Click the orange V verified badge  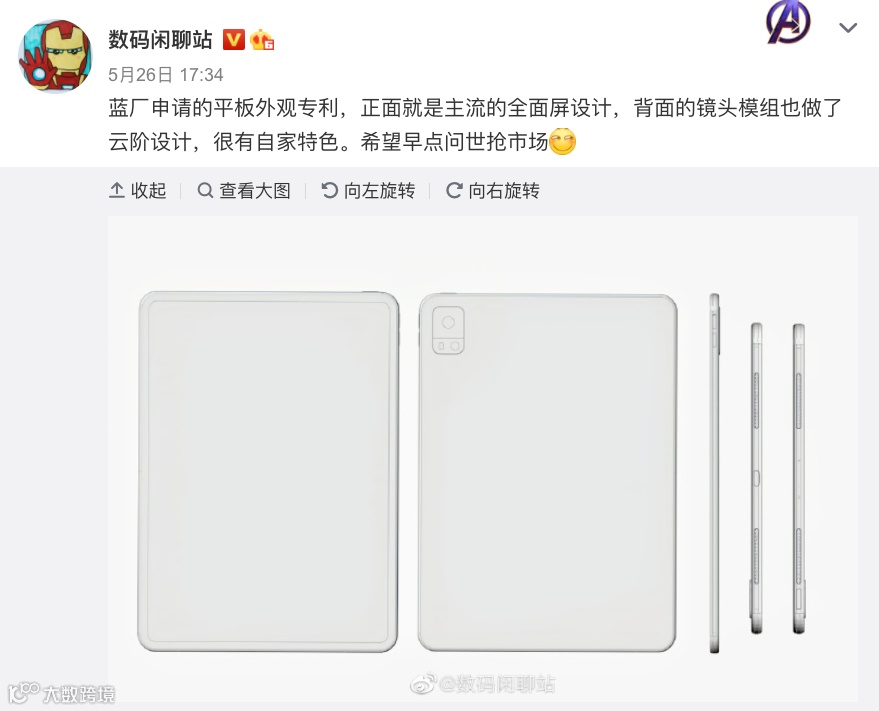[234, 40]
